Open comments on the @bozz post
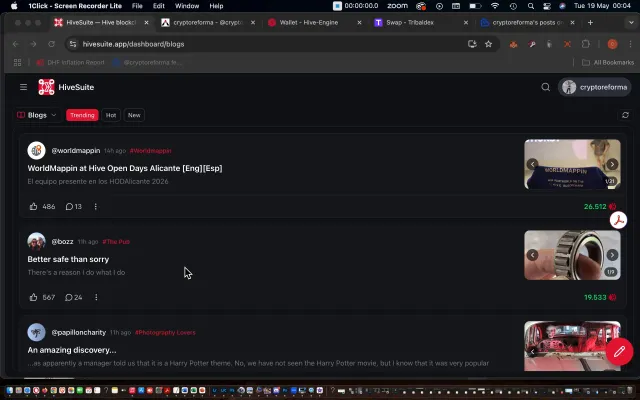The width and height of the screenshot is (640, 400). tap(73, 297)
